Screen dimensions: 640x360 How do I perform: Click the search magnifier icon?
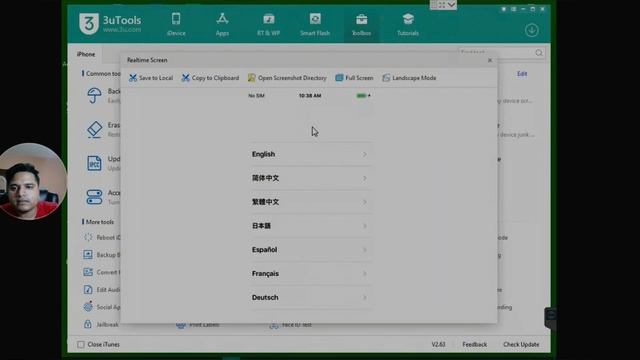pos(539,53)
